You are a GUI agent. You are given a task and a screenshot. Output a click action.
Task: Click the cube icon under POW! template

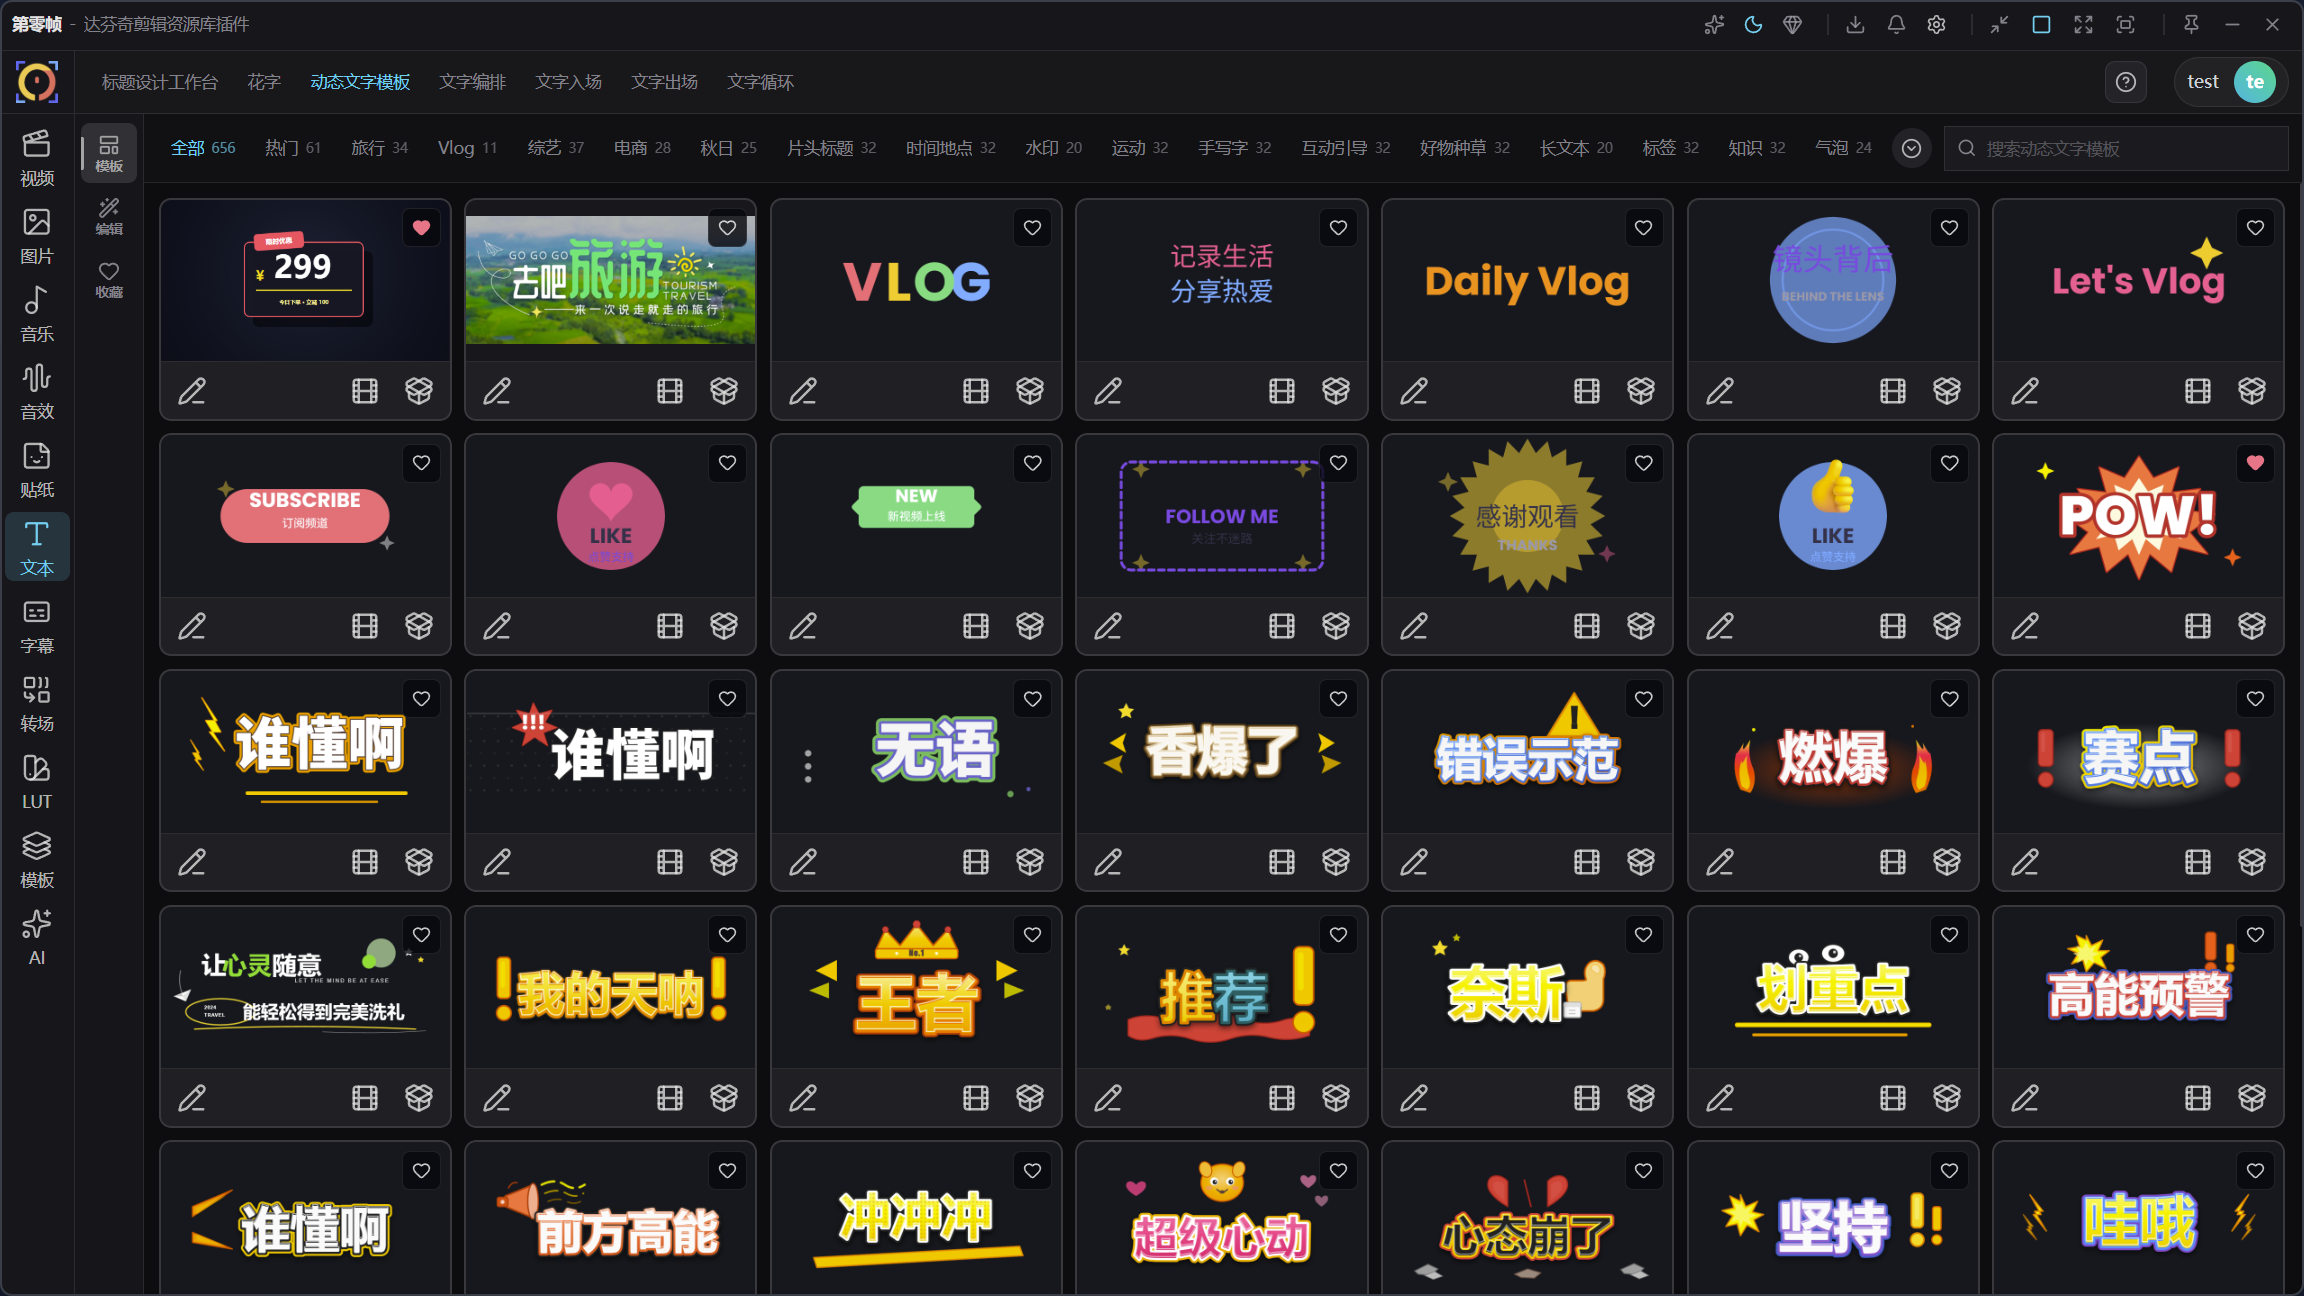click(x=2252, y=626)
